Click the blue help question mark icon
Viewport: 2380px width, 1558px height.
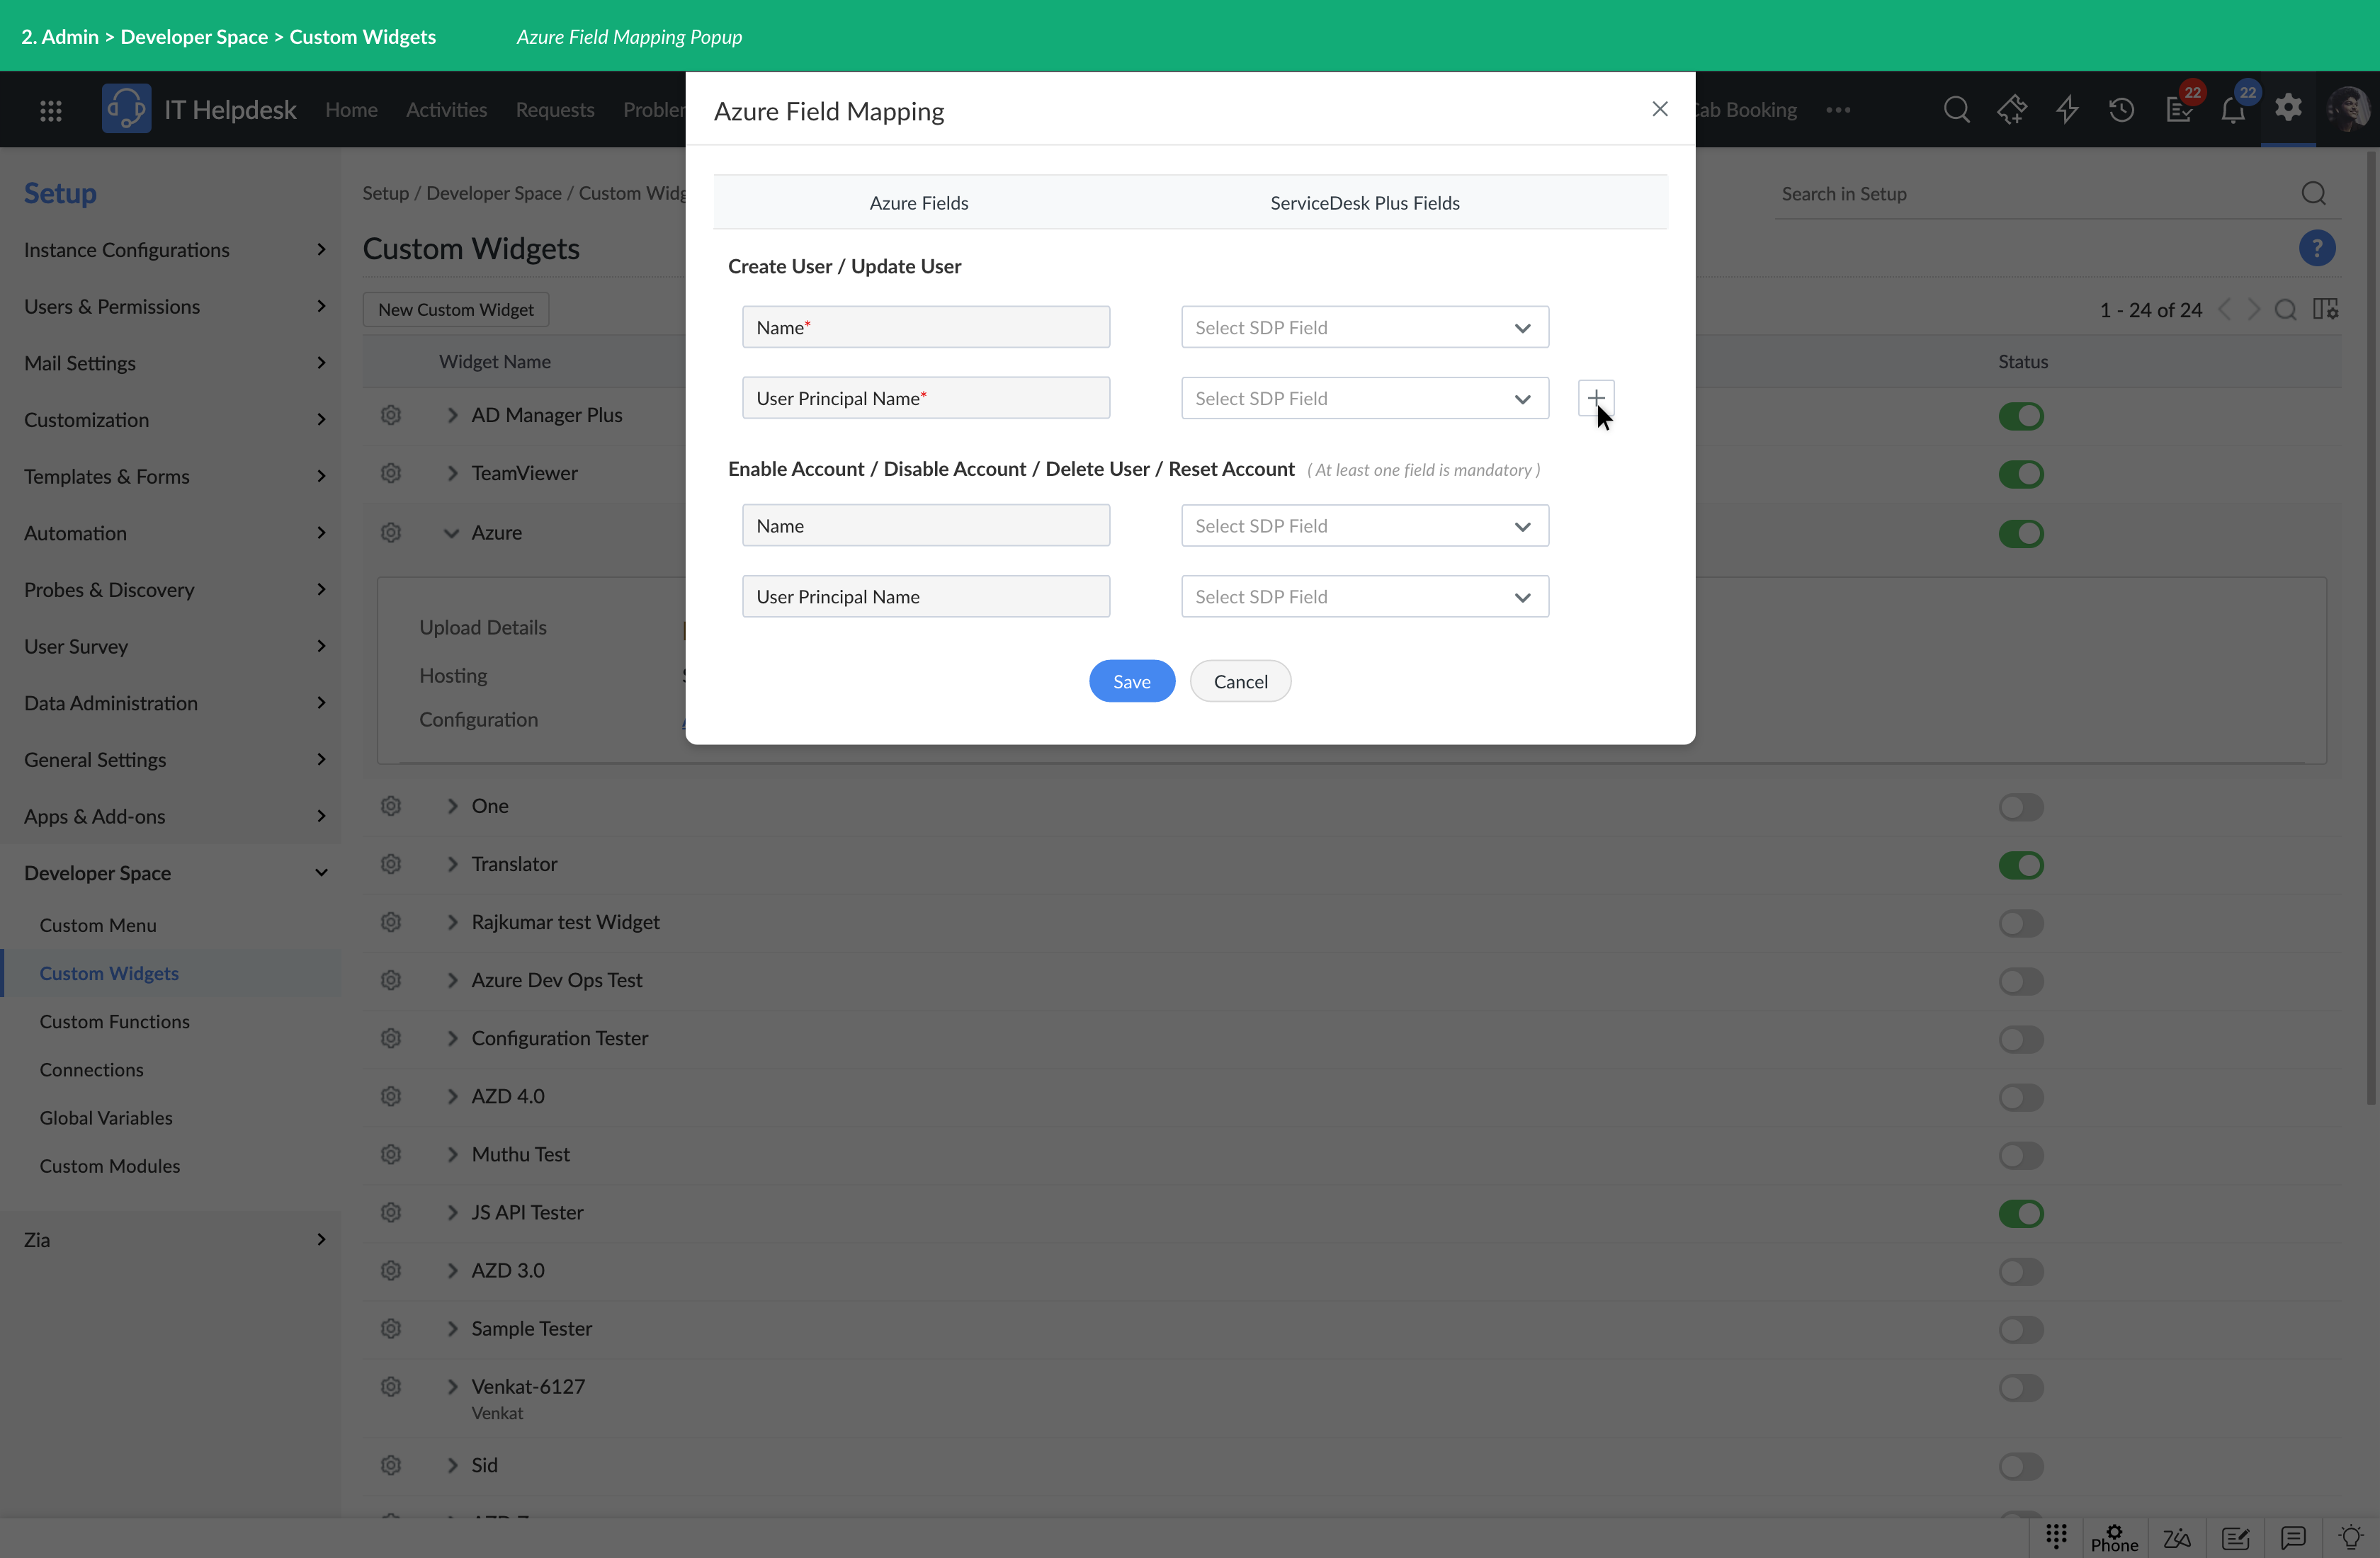click(x=2317, y=248)
